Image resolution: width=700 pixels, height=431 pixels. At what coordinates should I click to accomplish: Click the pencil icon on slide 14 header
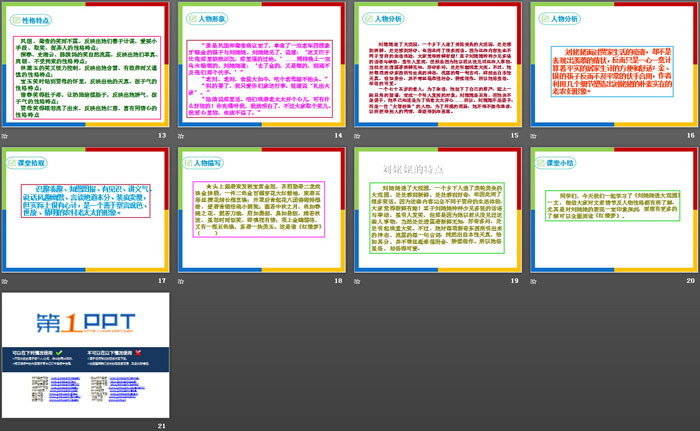tap(190, 17)
